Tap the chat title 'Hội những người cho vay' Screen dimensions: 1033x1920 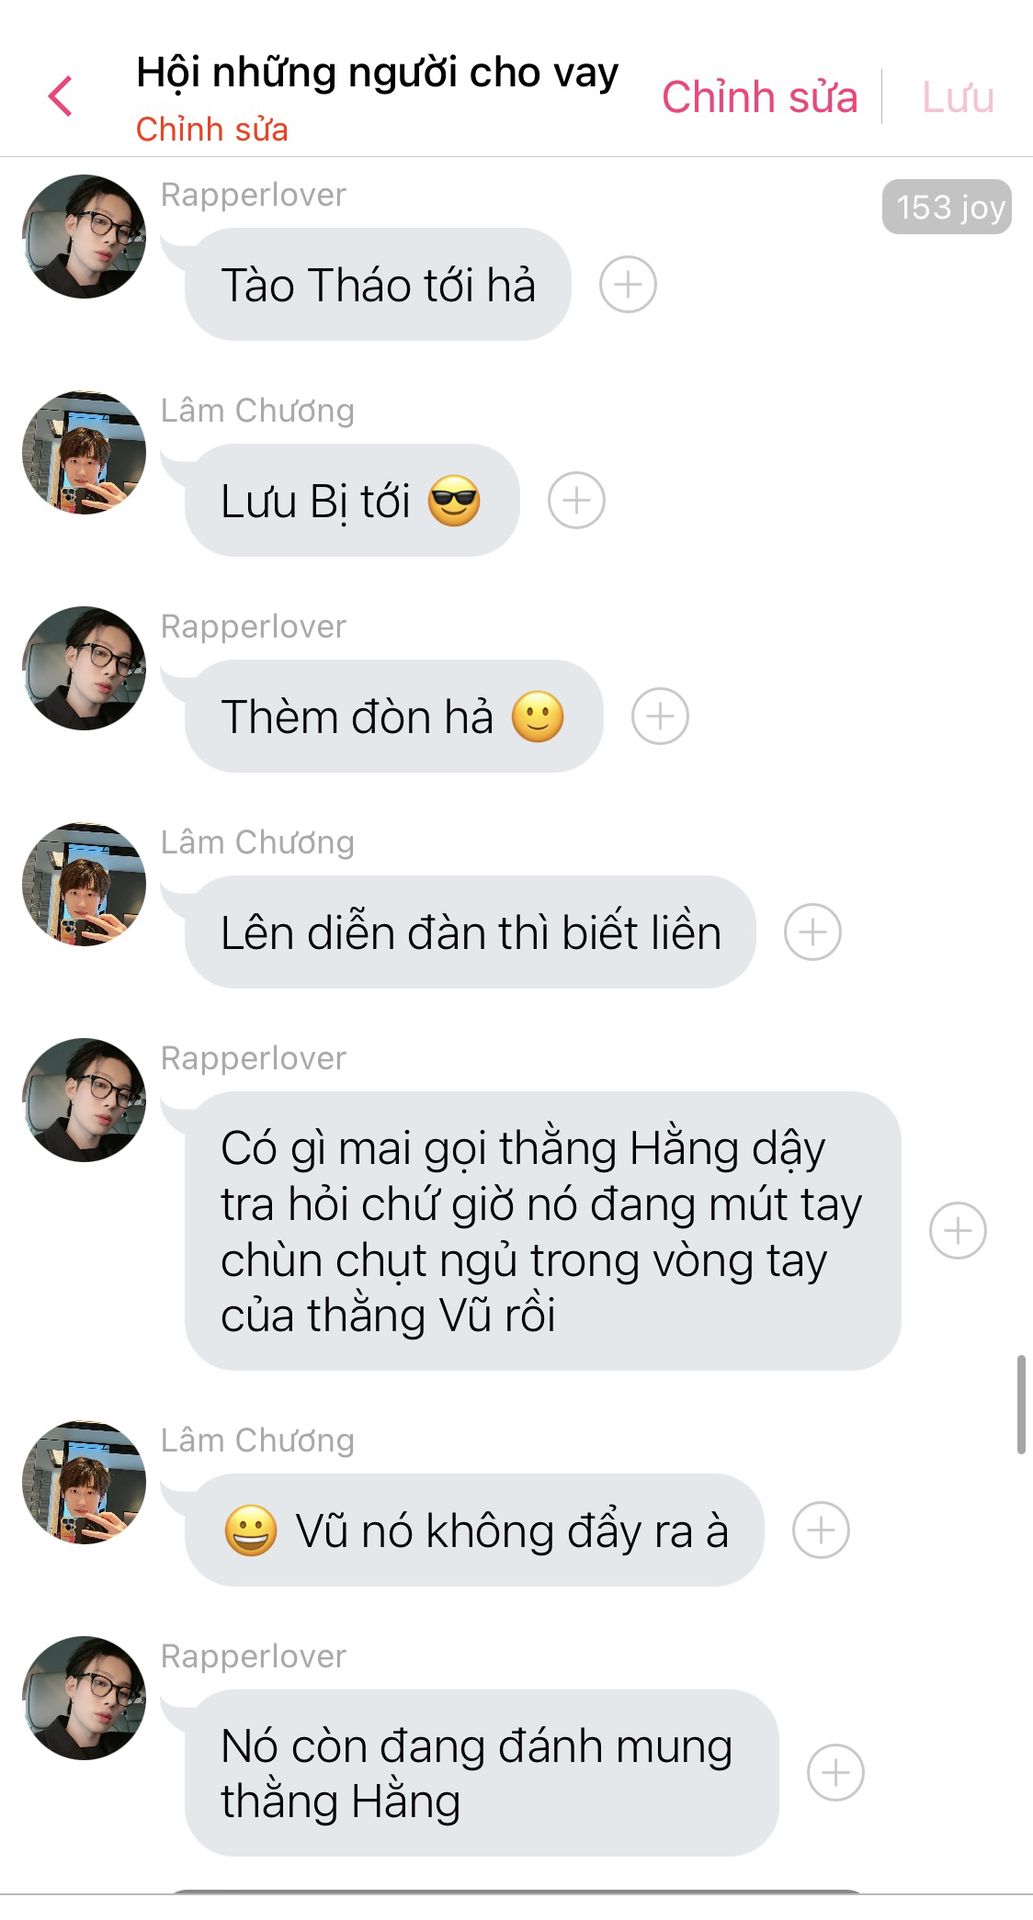click(377, 73)
